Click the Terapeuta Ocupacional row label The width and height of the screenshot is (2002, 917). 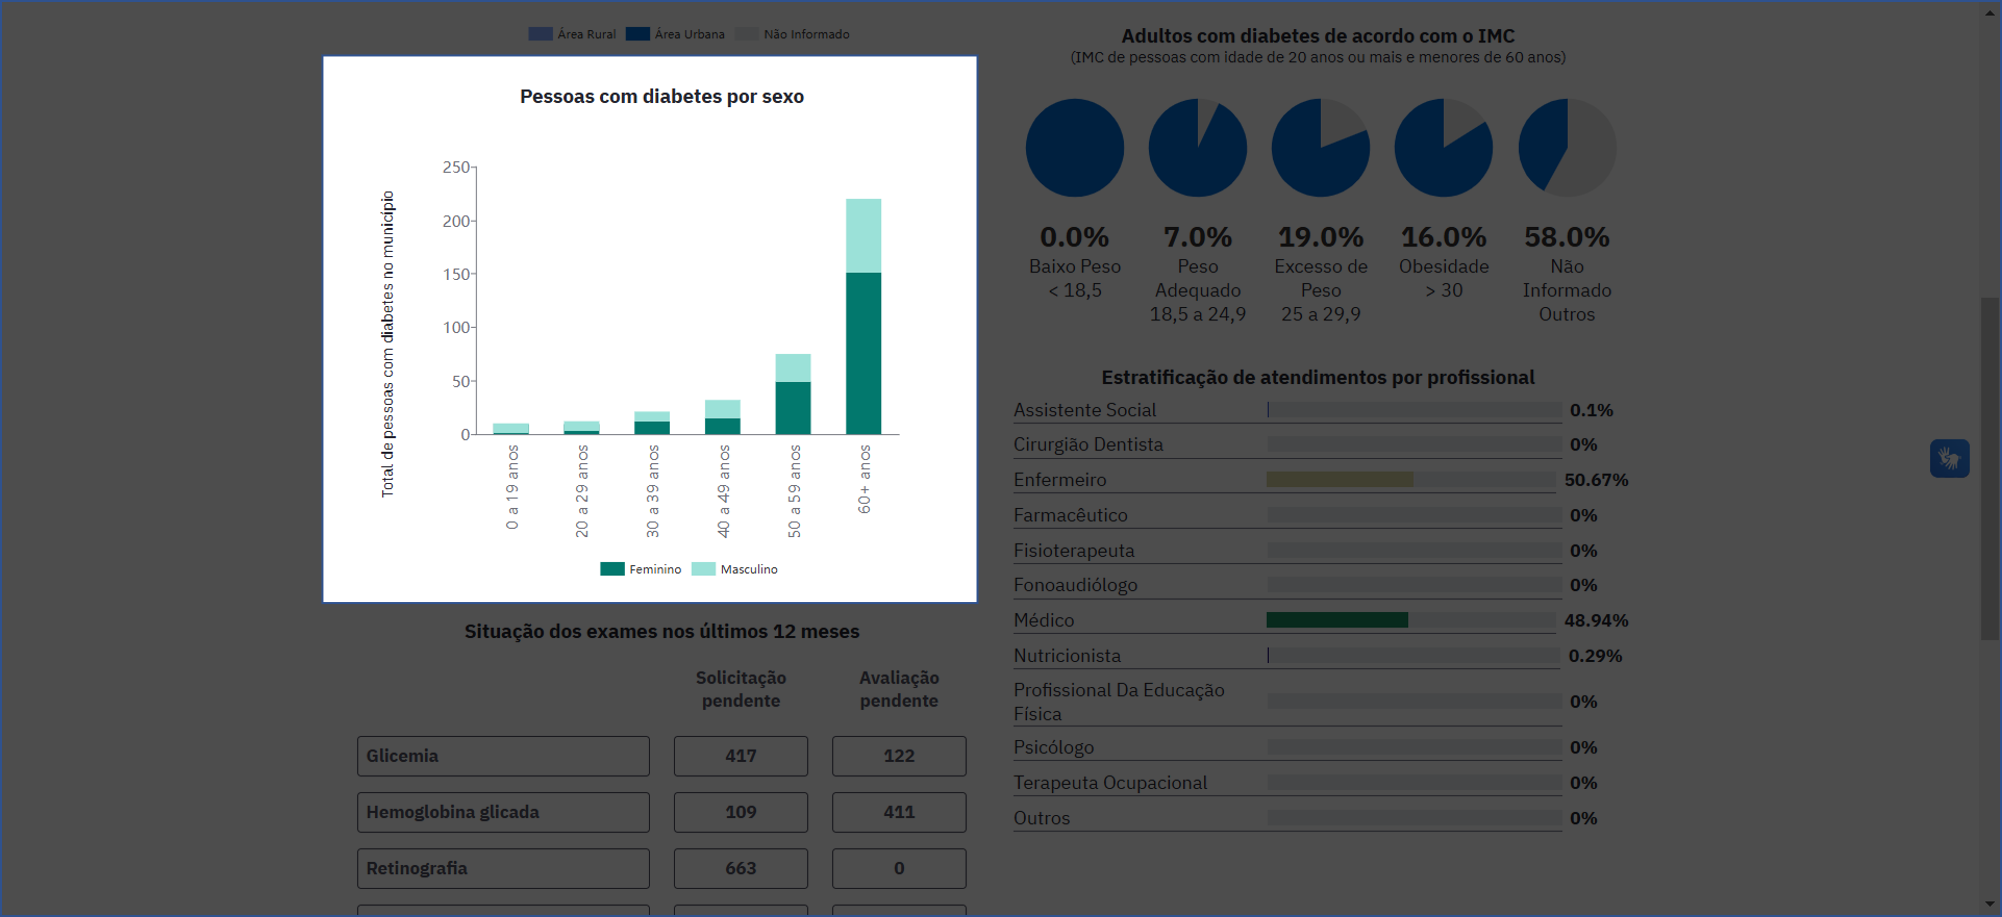tap(1110, 783)
